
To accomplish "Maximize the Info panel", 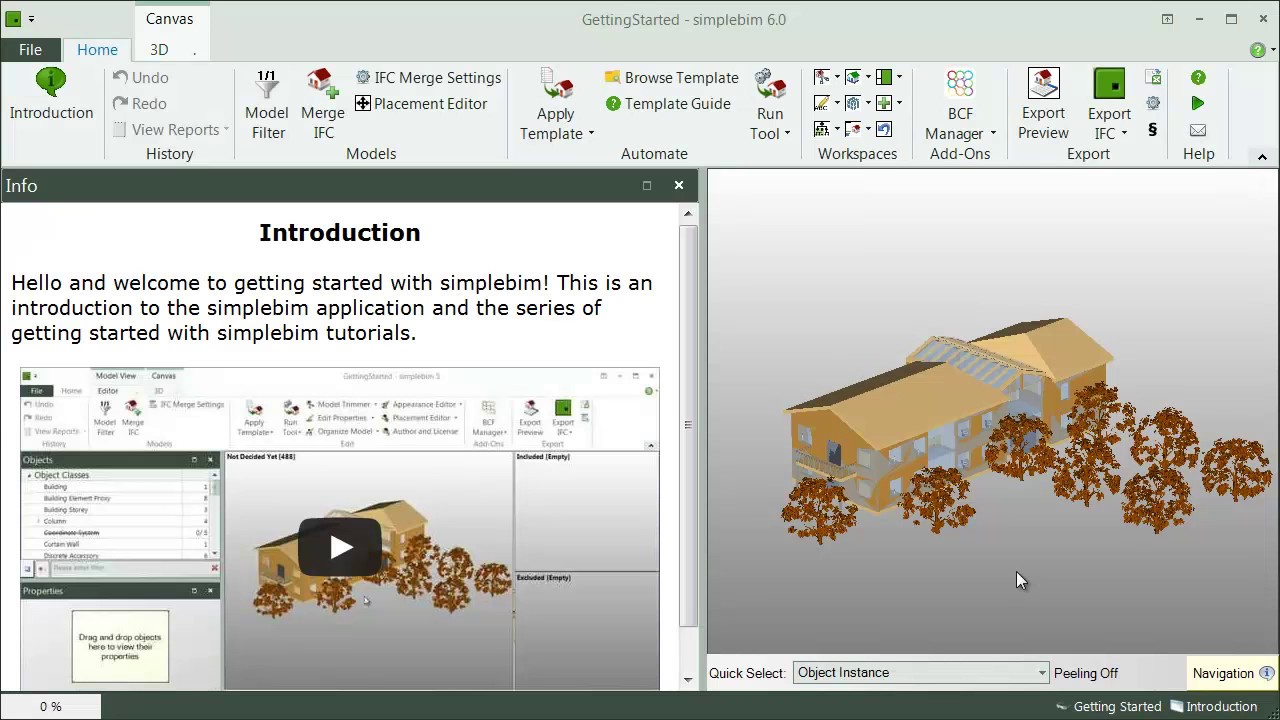I will 647,185.
